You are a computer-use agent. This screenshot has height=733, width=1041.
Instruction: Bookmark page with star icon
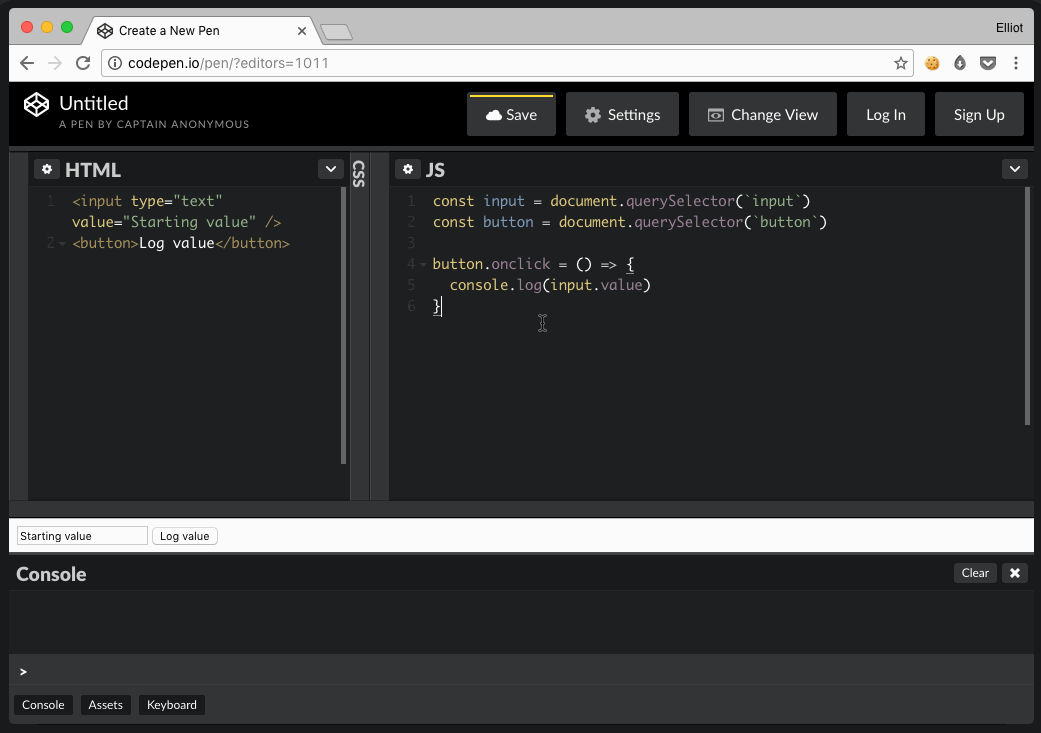point(901,63)
